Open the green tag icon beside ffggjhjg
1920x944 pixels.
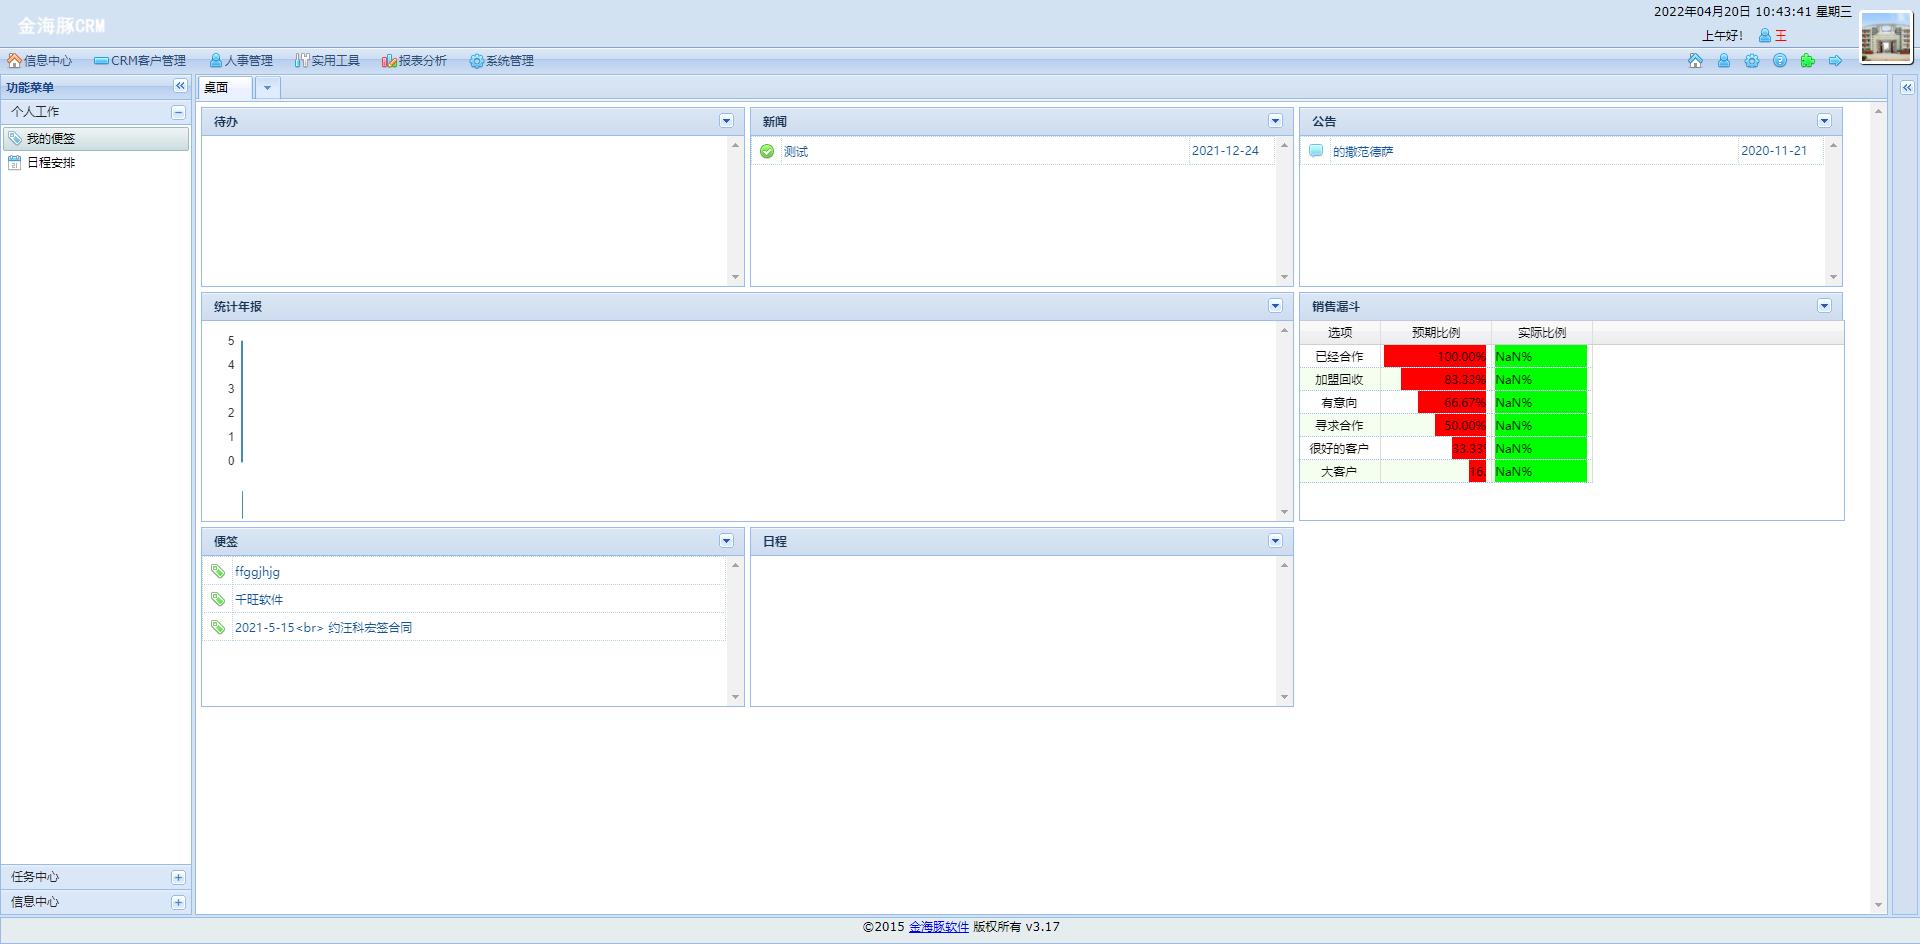(x=218, y=572)
